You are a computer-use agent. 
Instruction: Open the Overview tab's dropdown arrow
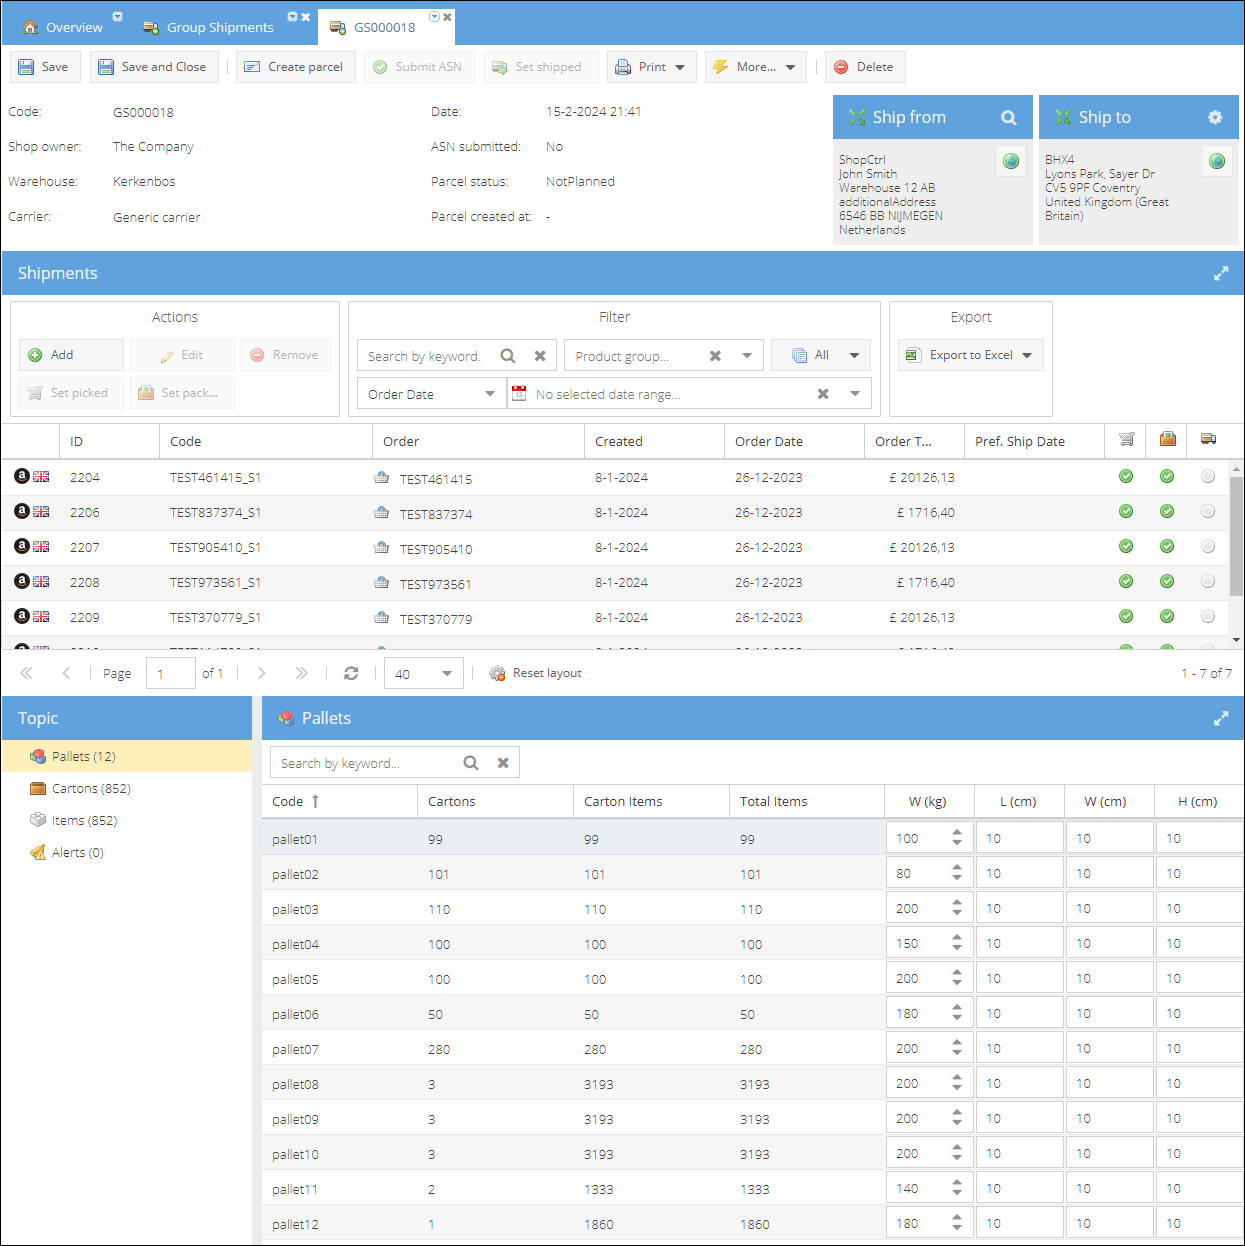click(117, 17)
